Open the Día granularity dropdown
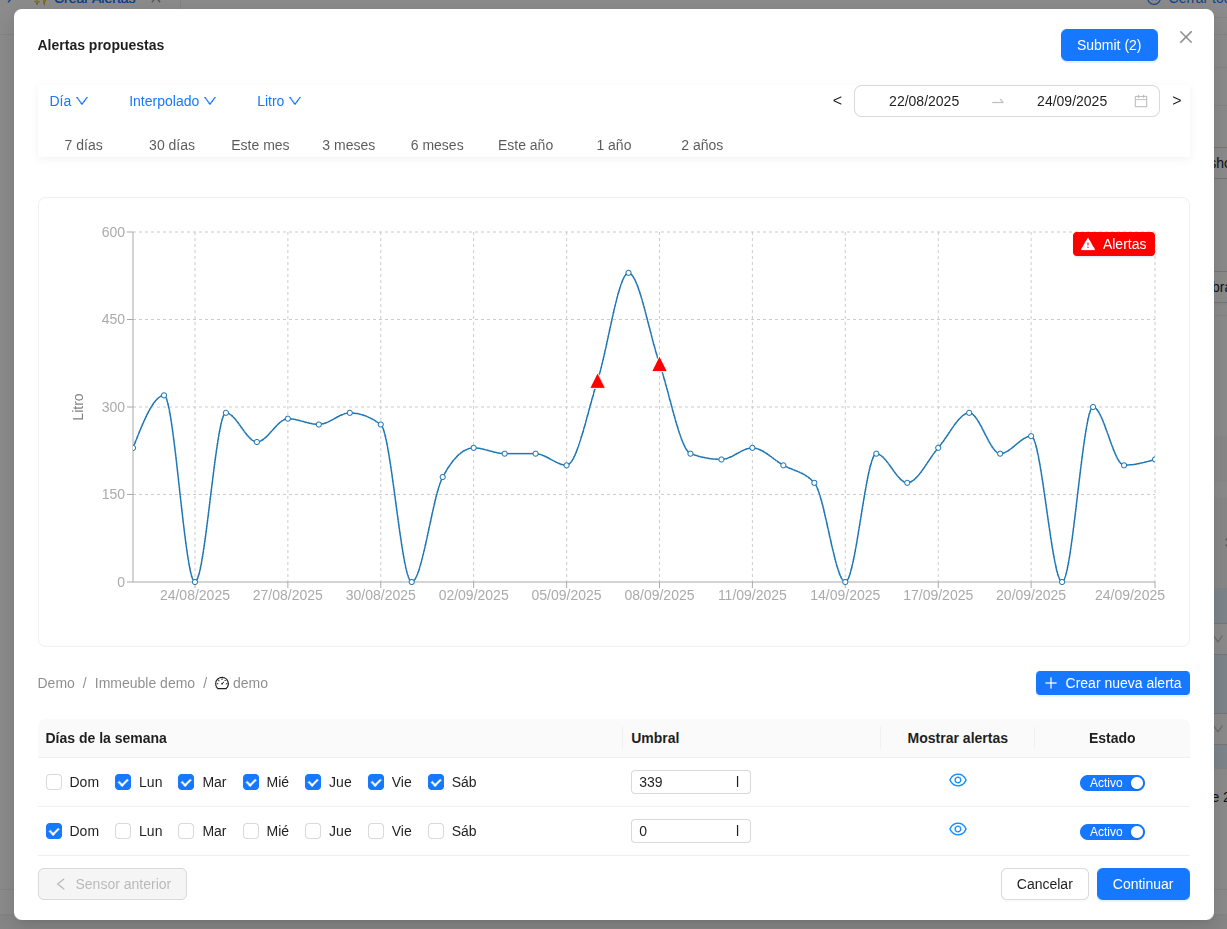This screenshot has height=929, width=1227. 68,101
